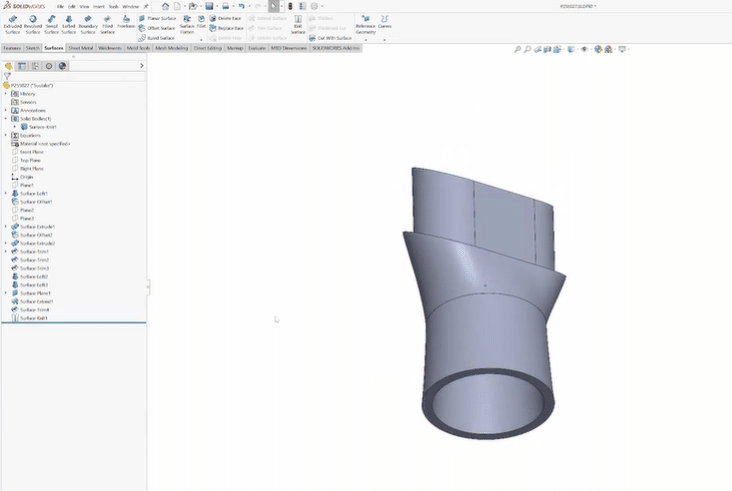Select the Freeform tool
Screen dimensions: 732x491
[x=126, y=22]
